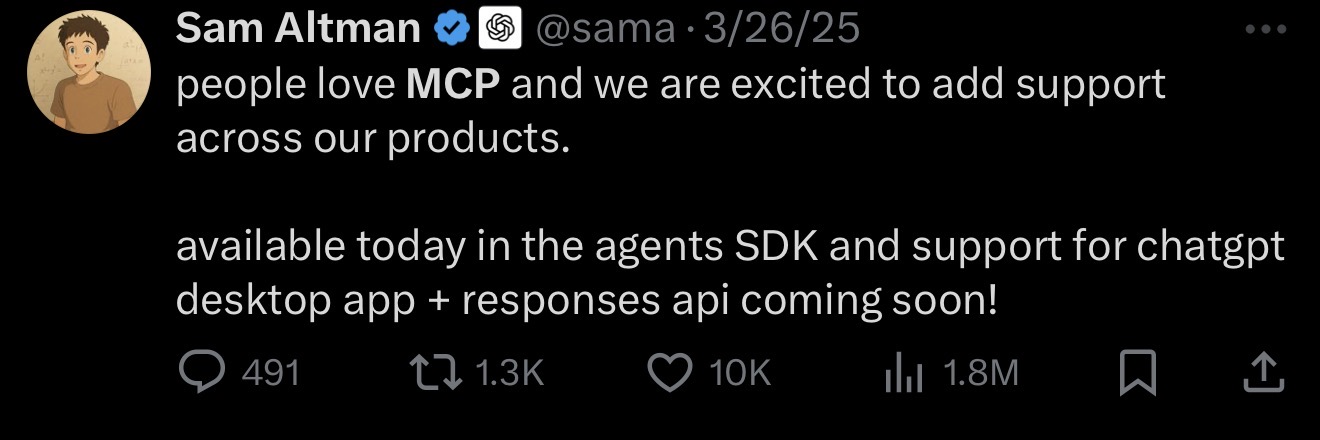Screen dimensions: 1320x440
Task: Tap the repost arrows icon
Action: coord(437,373)
